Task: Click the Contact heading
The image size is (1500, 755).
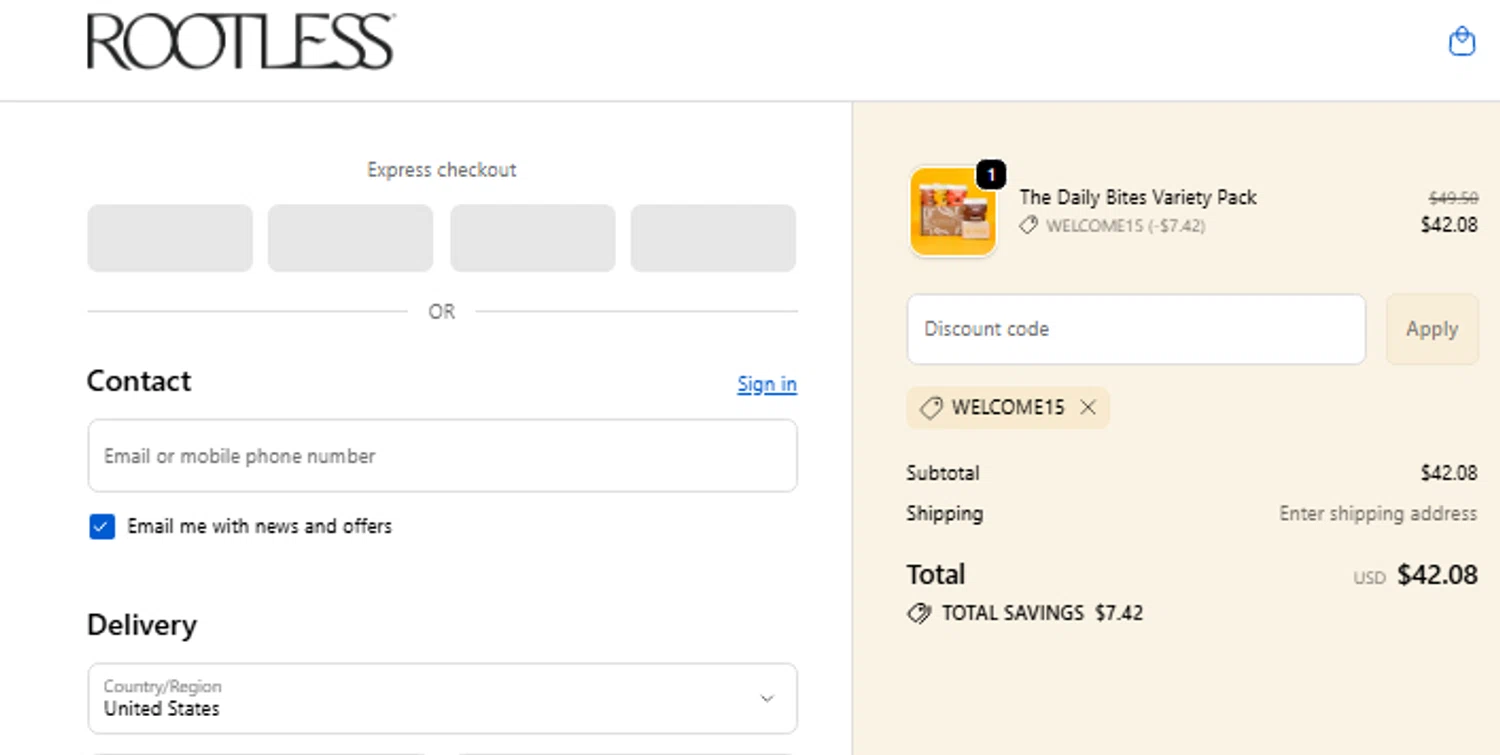Action: (x=139, y=381)
